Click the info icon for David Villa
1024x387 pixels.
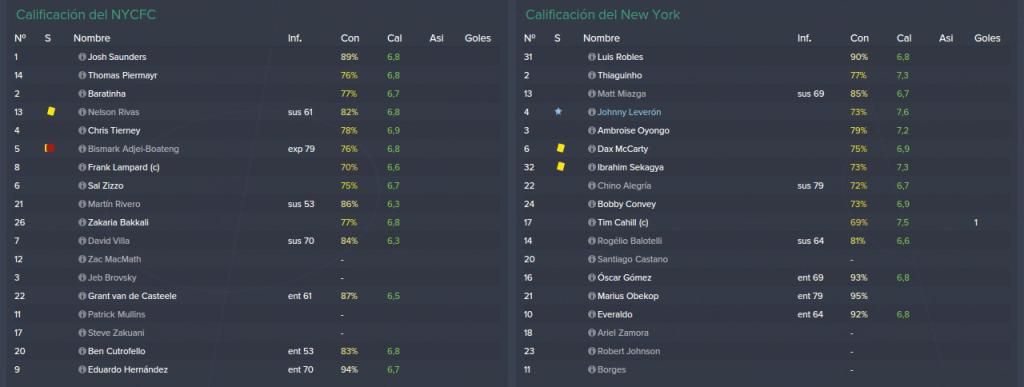click(82, 241)
